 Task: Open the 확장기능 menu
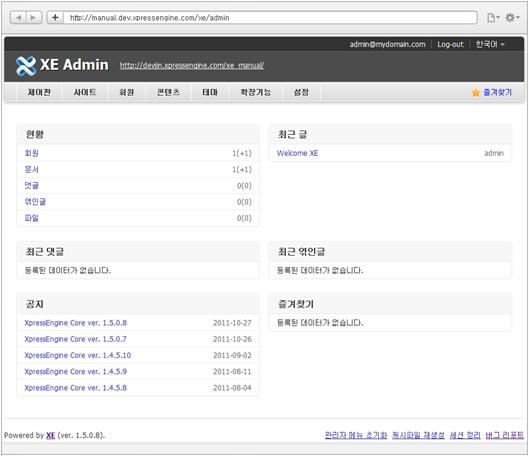click(x=255, y=92)
